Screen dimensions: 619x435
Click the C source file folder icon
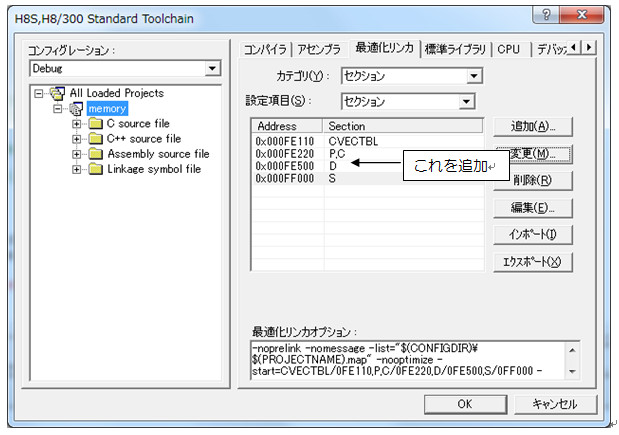(95, 124)
